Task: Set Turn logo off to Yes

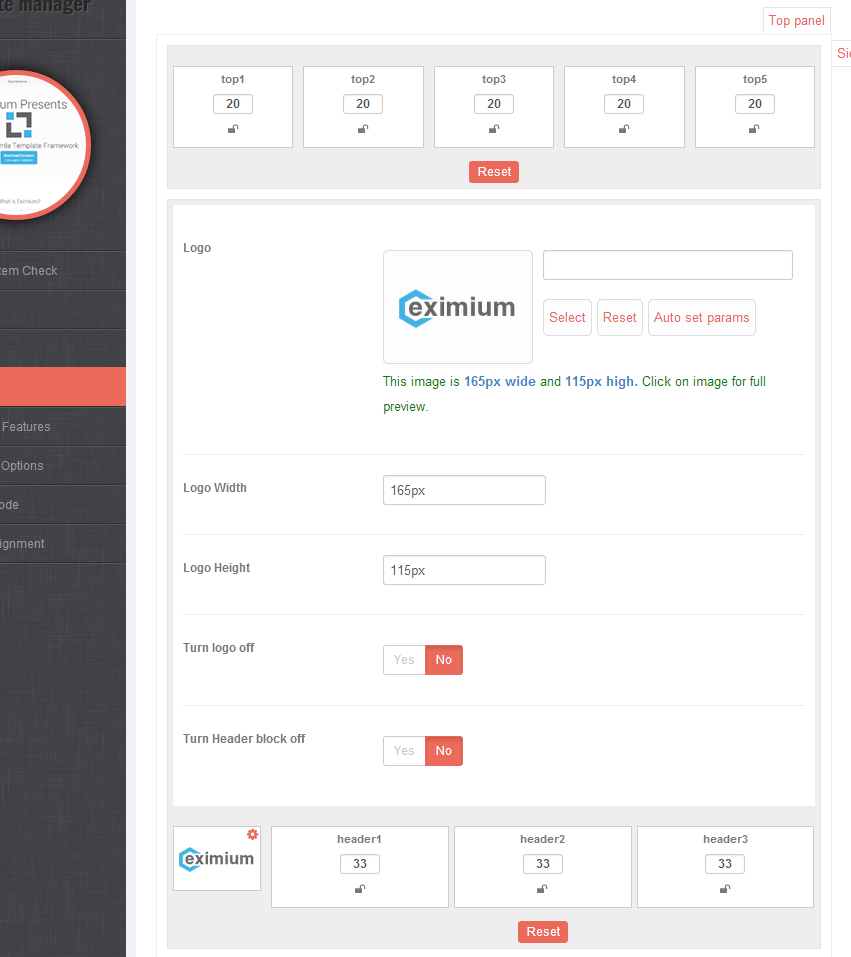Action: (404, 660)
